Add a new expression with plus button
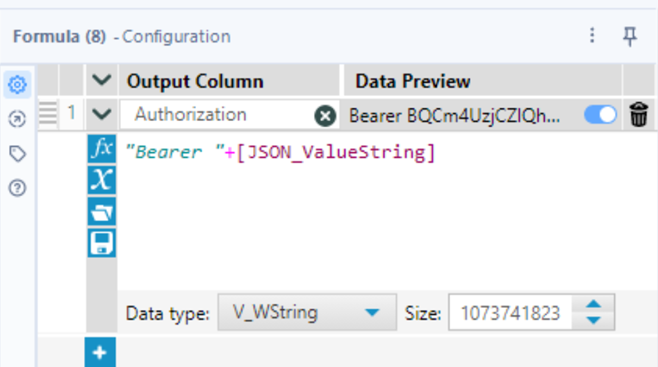 coord(100,352)
